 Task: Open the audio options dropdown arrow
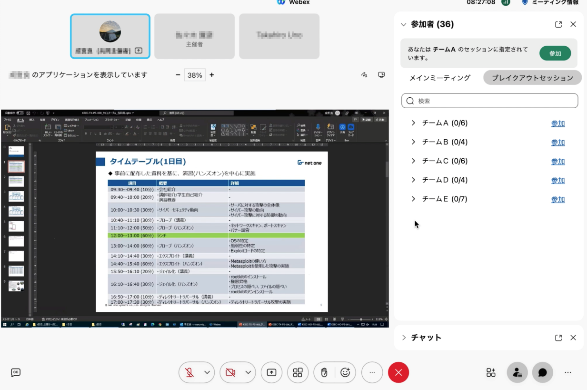coord(207,372)
